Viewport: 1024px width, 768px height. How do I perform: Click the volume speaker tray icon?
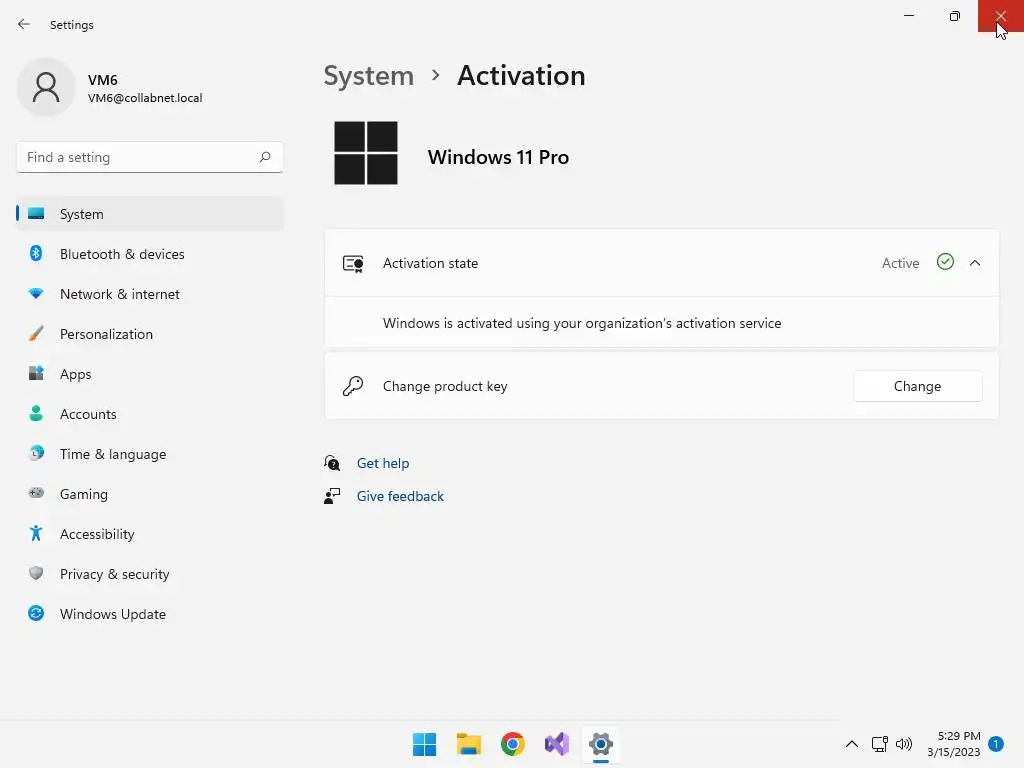[904, 744]
